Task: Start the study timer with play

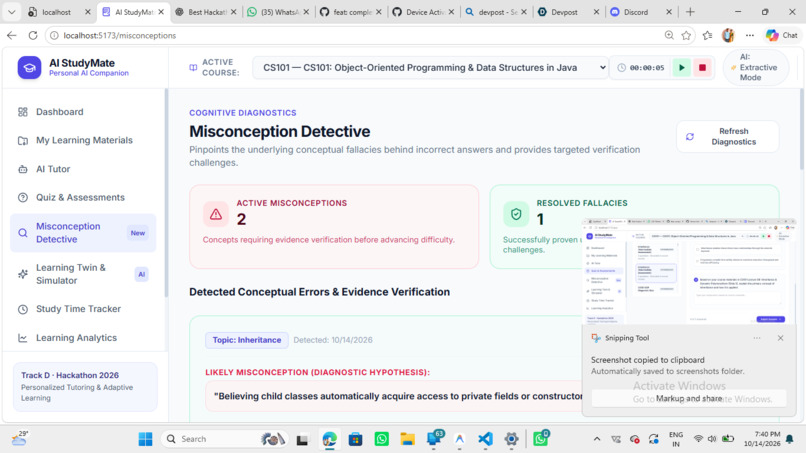Action: point(682,67)
